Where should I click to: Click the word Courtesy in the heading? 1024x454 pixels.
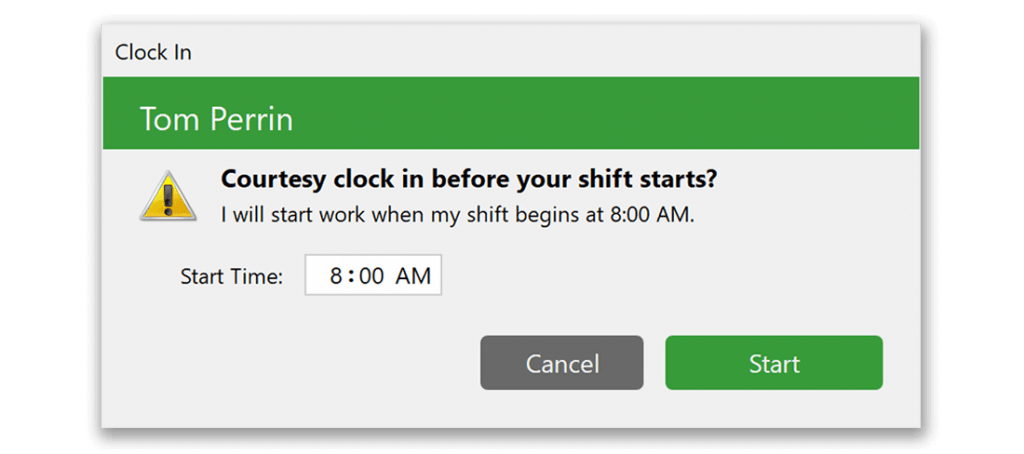[x=272, y=180]
